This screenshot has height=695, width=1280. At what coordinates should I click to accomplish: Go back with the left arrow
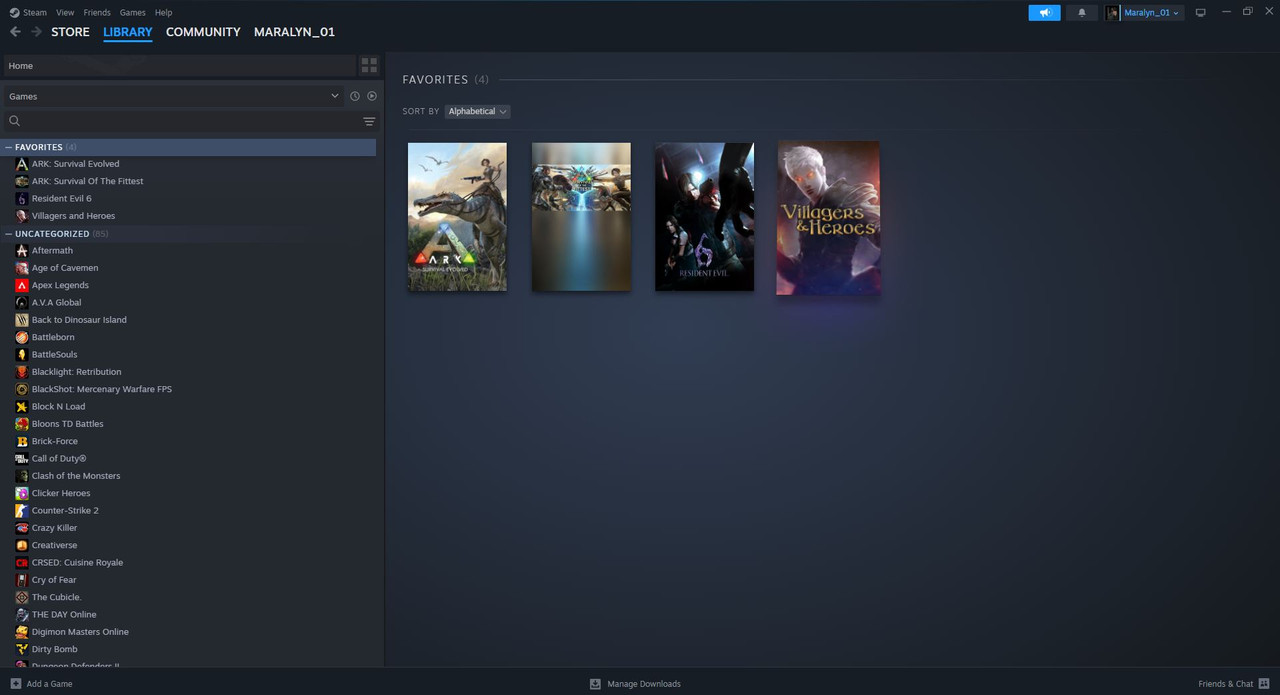15,32
